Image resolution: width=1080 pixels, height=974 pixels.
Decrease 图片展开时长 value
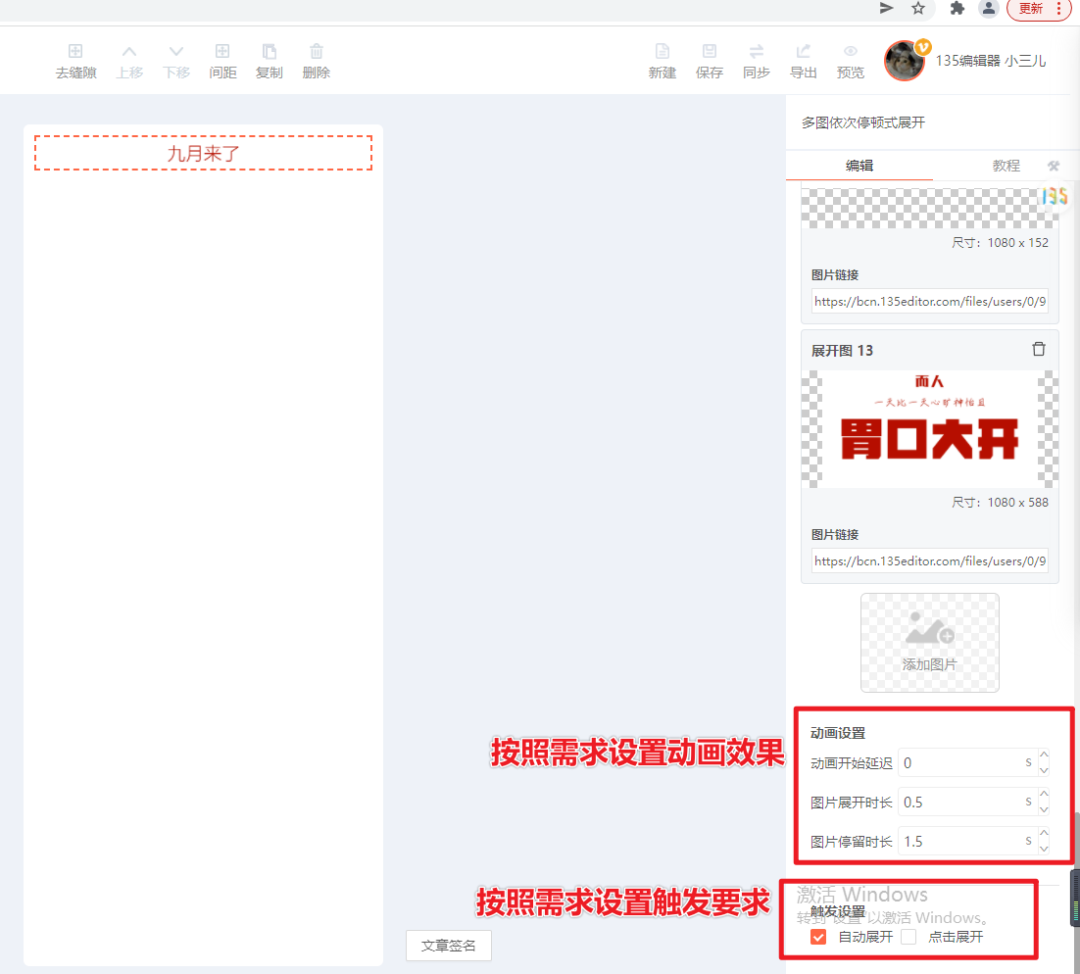pos(1044,809)
